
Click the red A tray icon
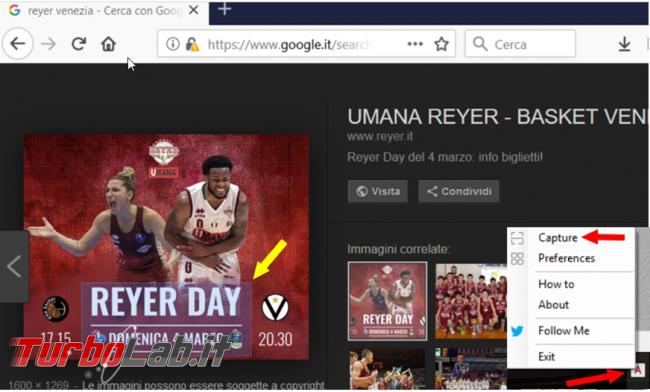637,370
